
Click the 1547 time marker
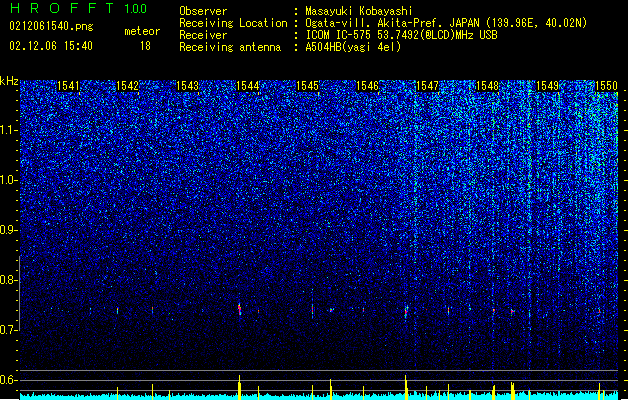[x=427, y=86]
